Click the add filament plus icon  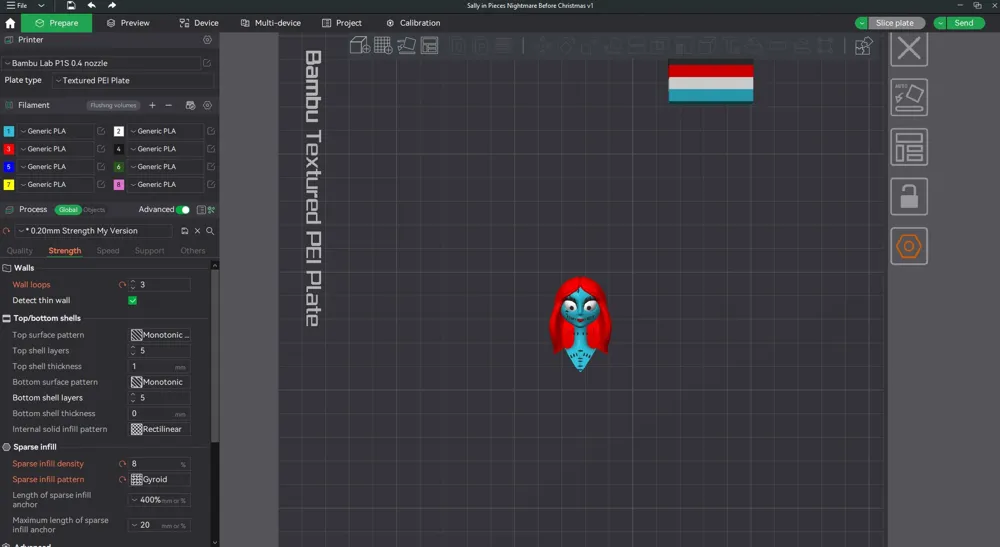click(x=152, y=105)
